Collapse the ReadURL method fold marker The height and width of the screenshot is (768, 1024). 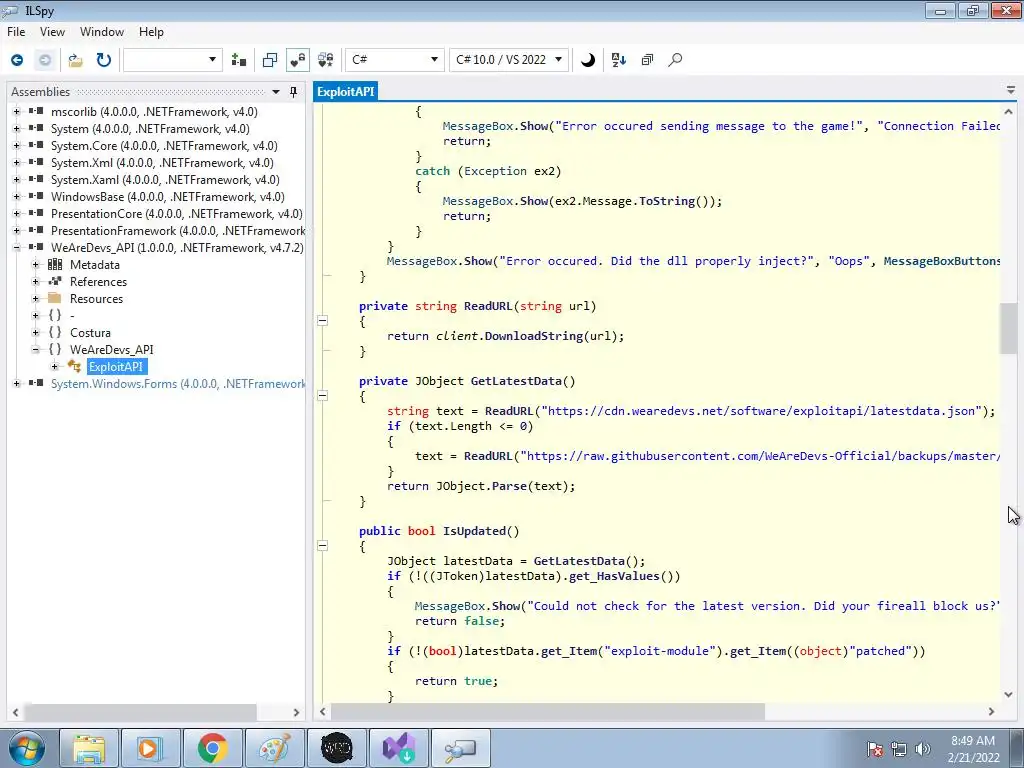[323, 321]
